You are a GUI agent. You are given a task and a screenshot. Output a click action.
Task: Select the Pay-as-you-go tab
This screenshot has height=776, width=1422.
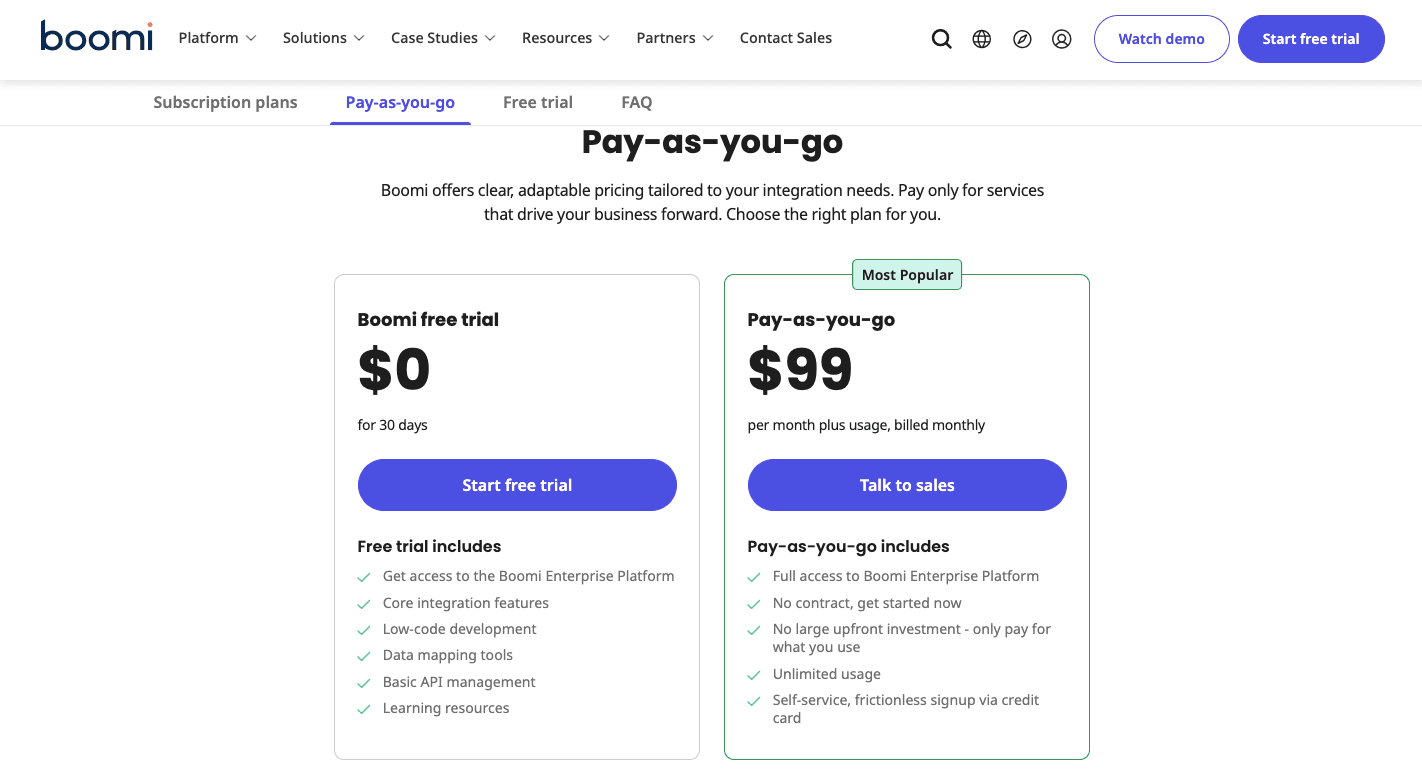pyautogui.click(x=400, y=102)
